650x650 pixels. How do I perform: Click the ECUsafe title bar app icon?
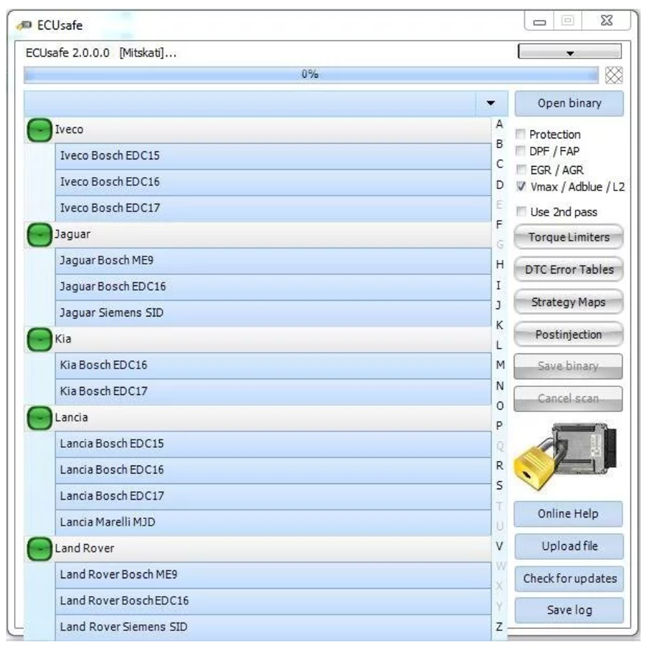(24, 25)
